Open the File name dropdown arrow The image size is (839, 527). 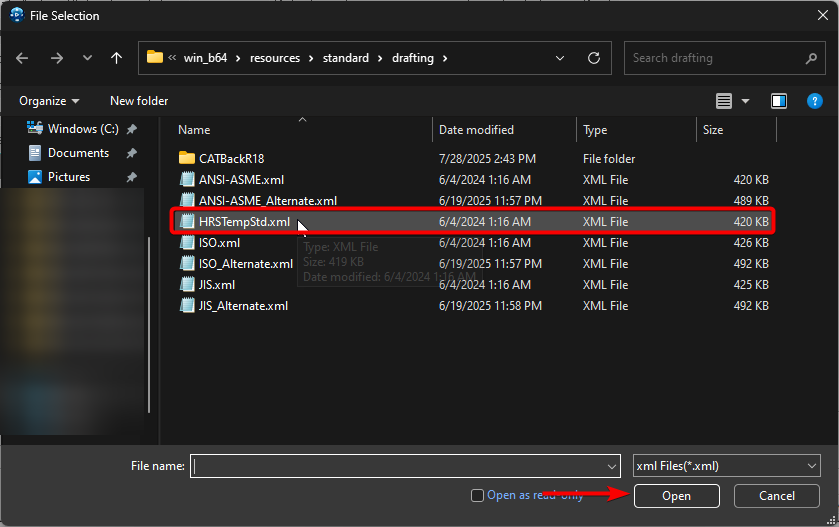[x=612, y=467]
